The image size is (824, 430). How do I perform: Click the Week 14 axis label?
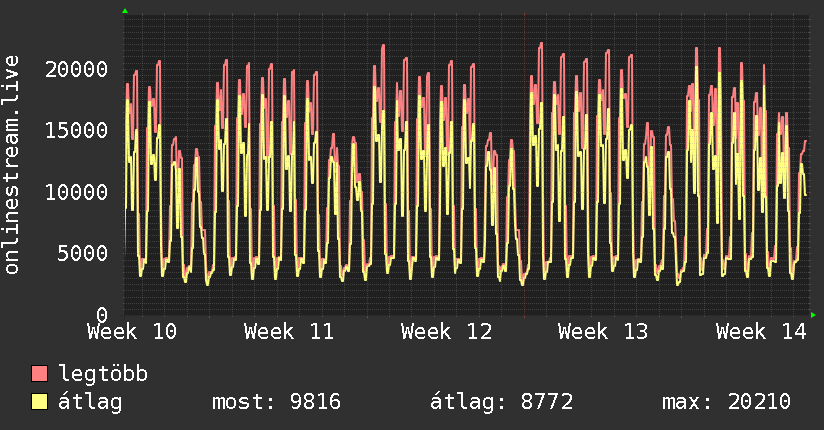[761, 332]
